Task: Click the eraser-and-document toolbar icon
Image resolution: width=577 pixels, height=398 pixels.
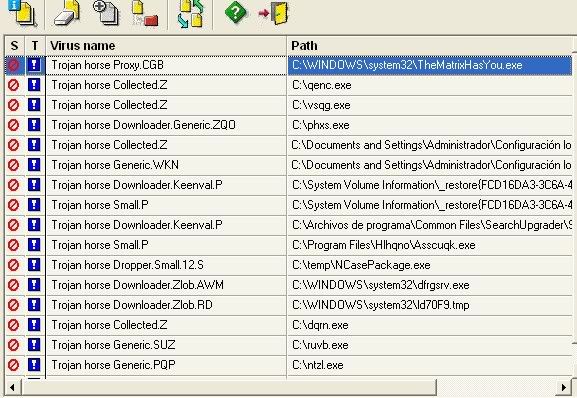Action: pyautogui.click(x=67, y=14)
